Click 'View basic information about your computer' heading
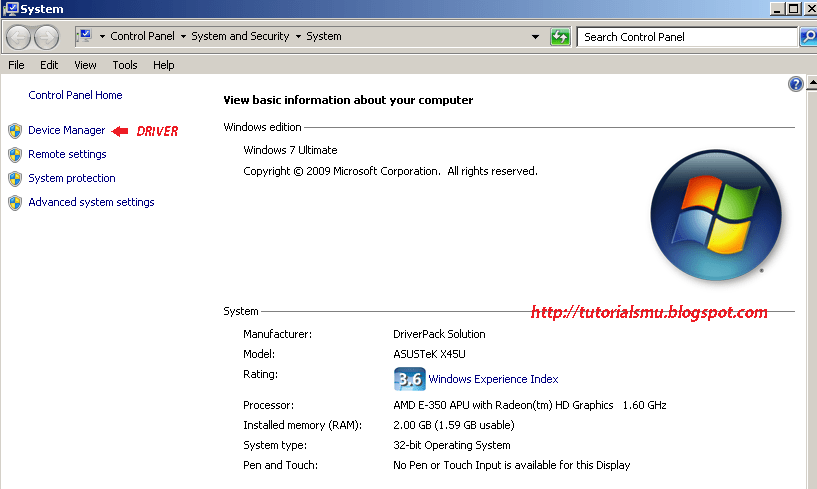Viewport: 817px width, 489px height. tap(348, 100)
